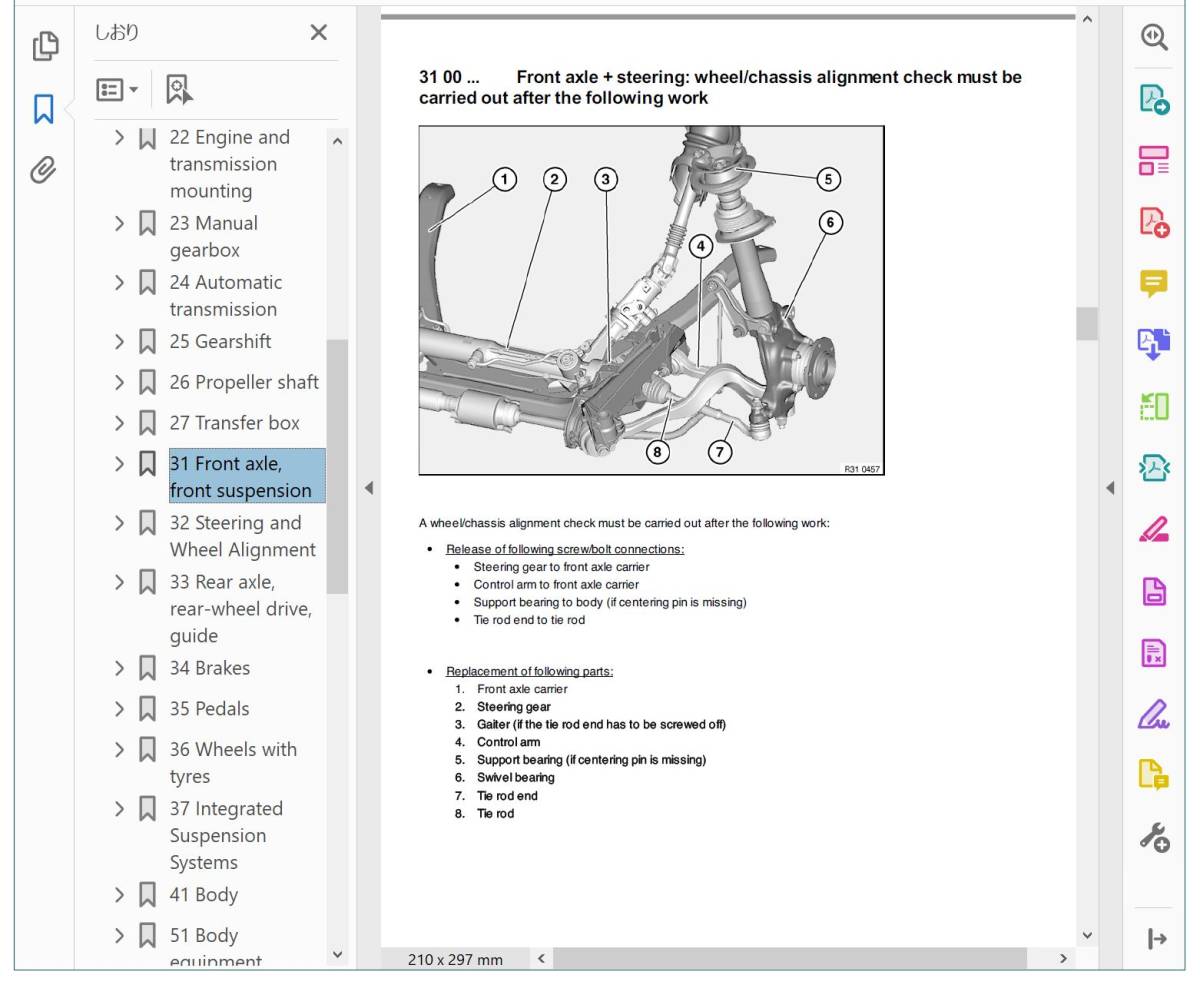Select bookmark '27 Transfer box'

[x=234, y=423]
